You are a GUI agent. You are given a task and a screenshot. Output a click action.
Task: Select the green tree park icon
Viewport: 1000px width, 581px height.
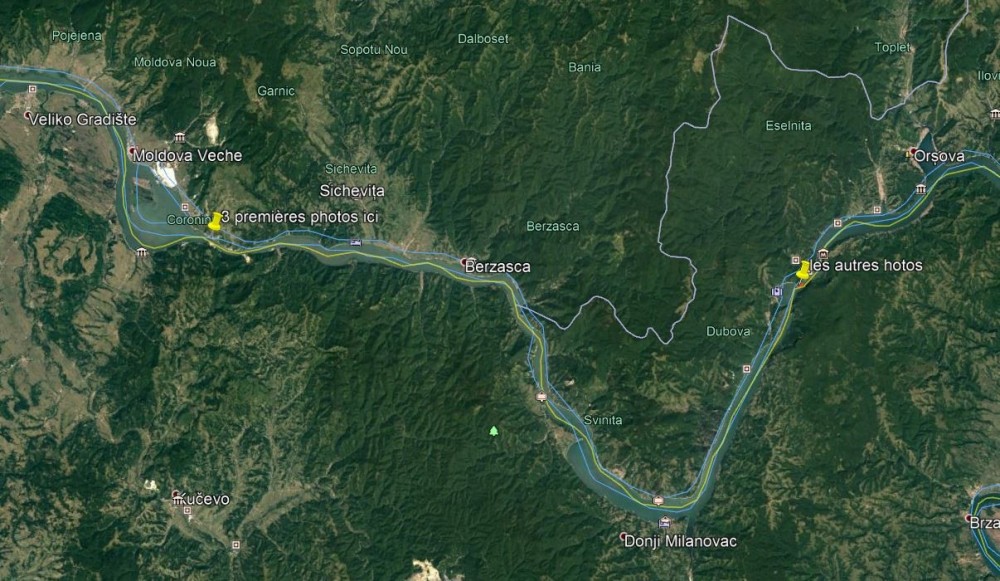point(494,431)
